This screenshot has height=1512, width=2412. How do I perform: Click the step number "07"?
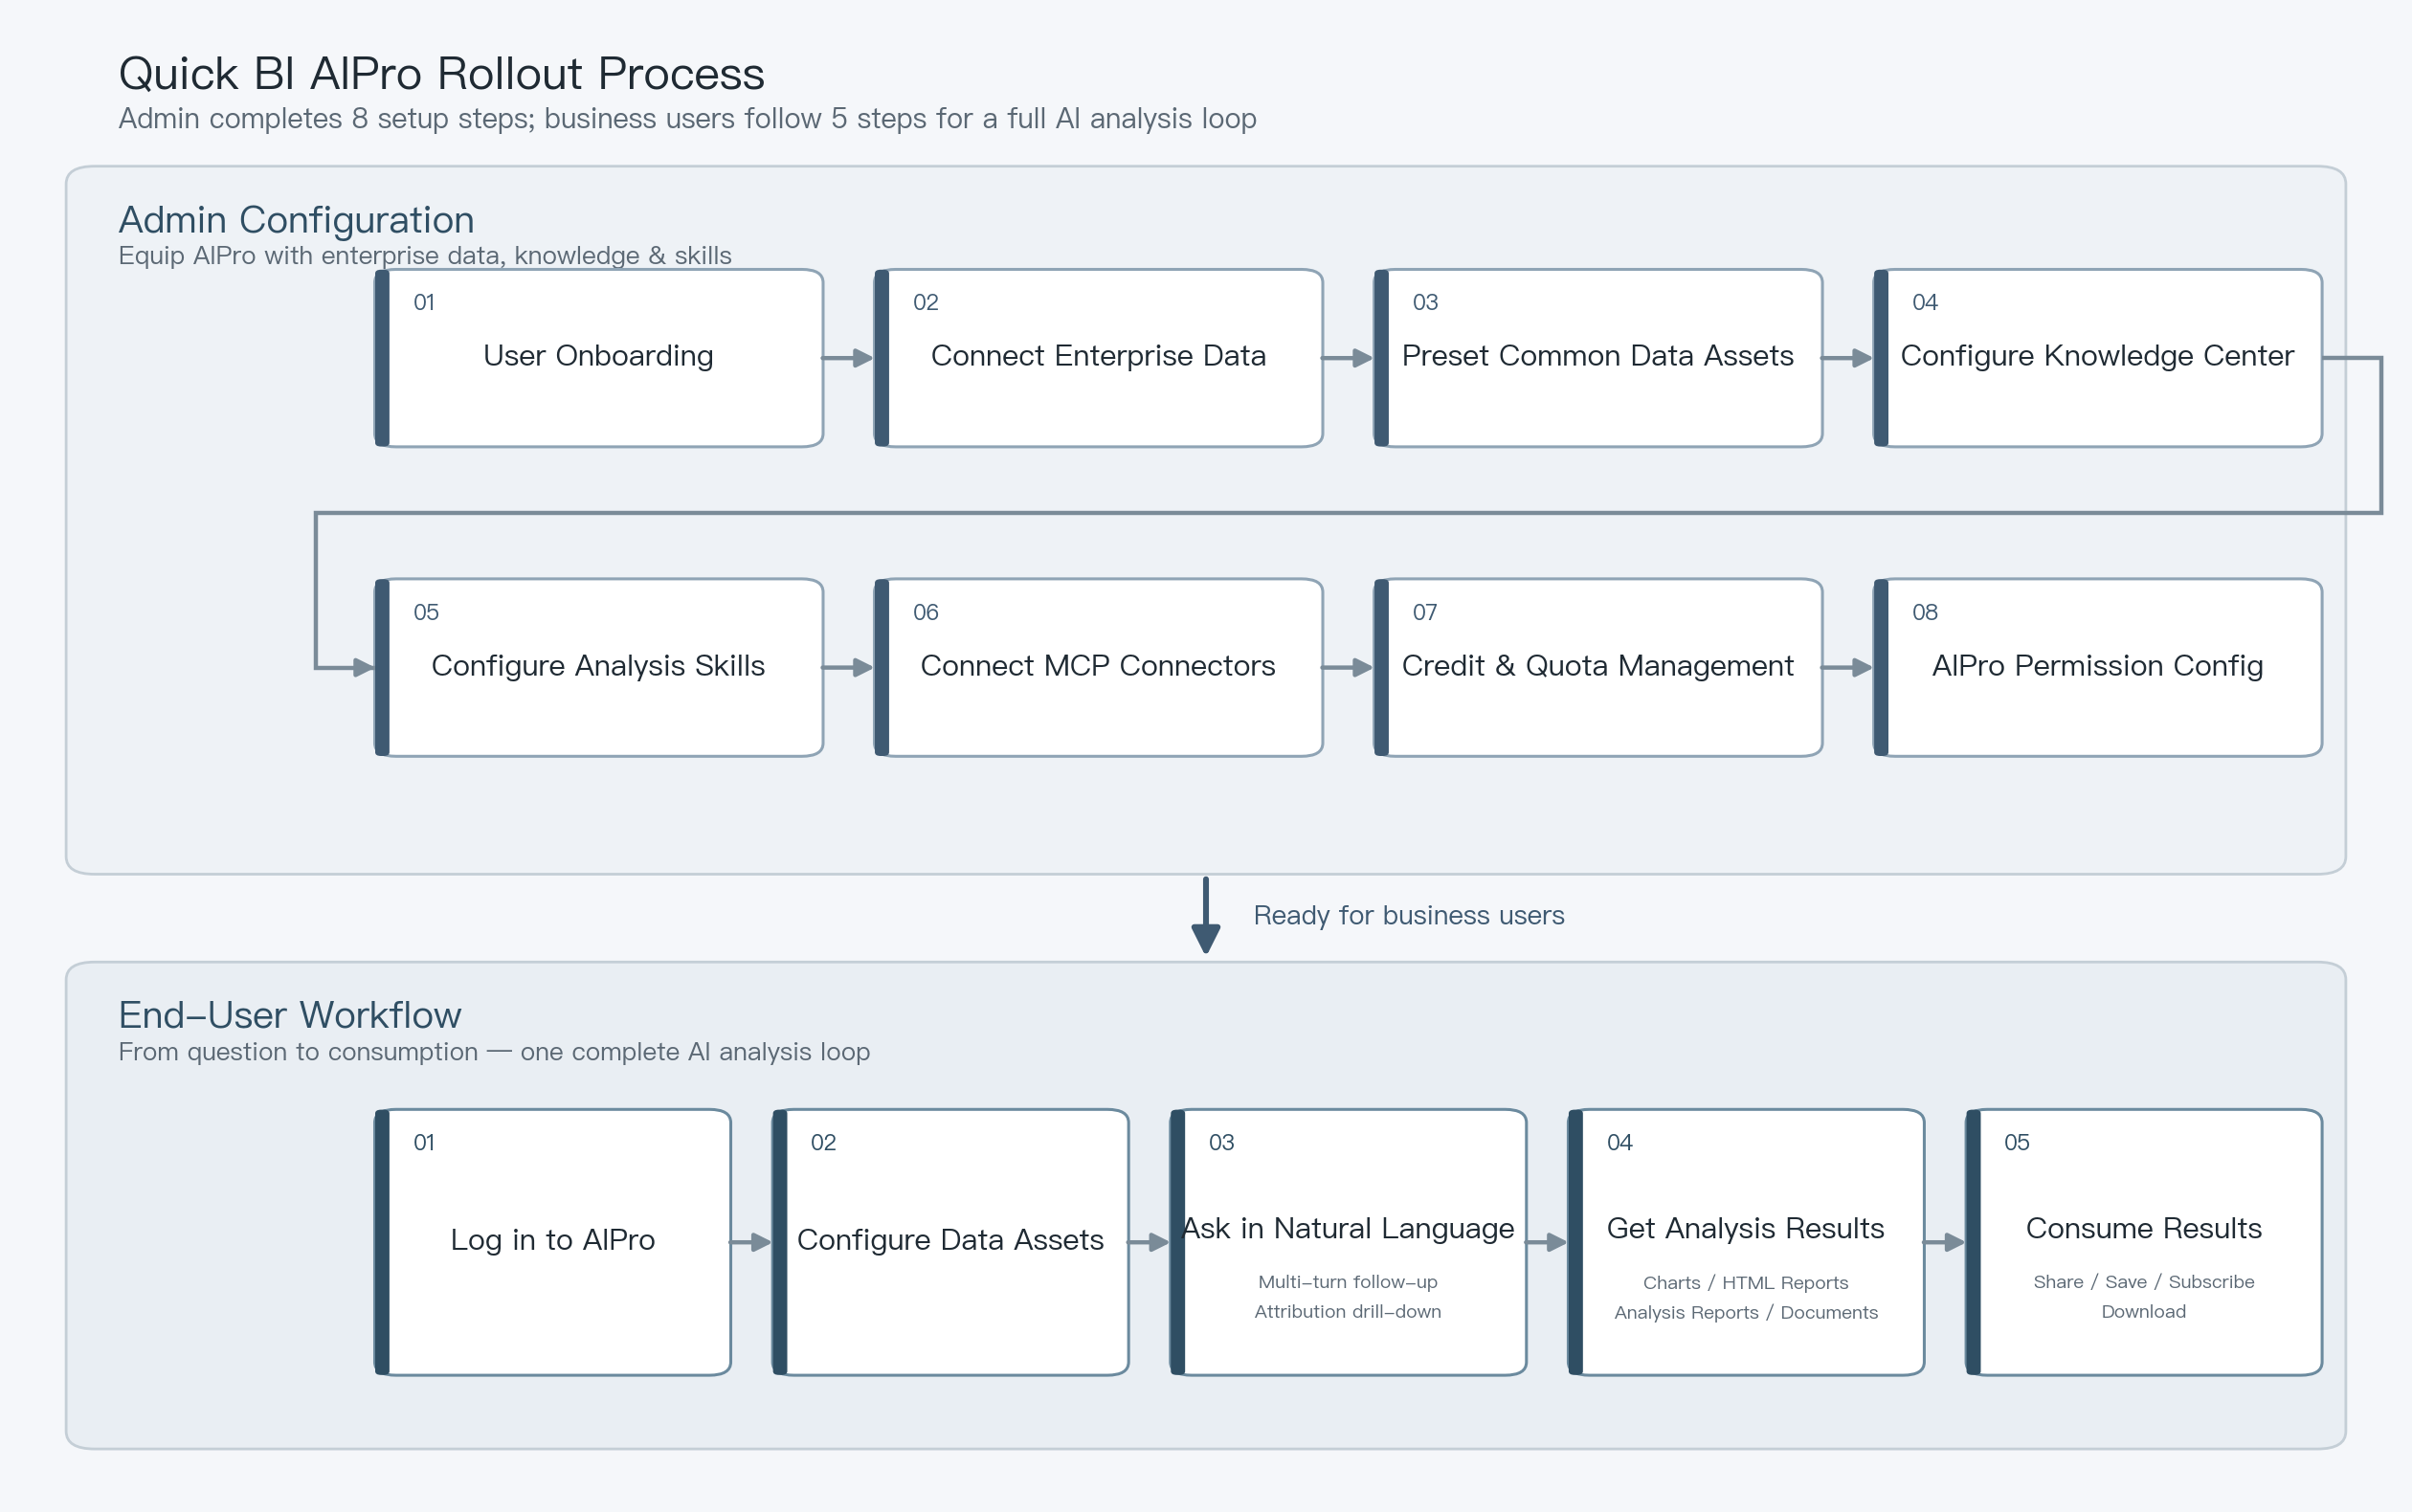[1425, 612]
